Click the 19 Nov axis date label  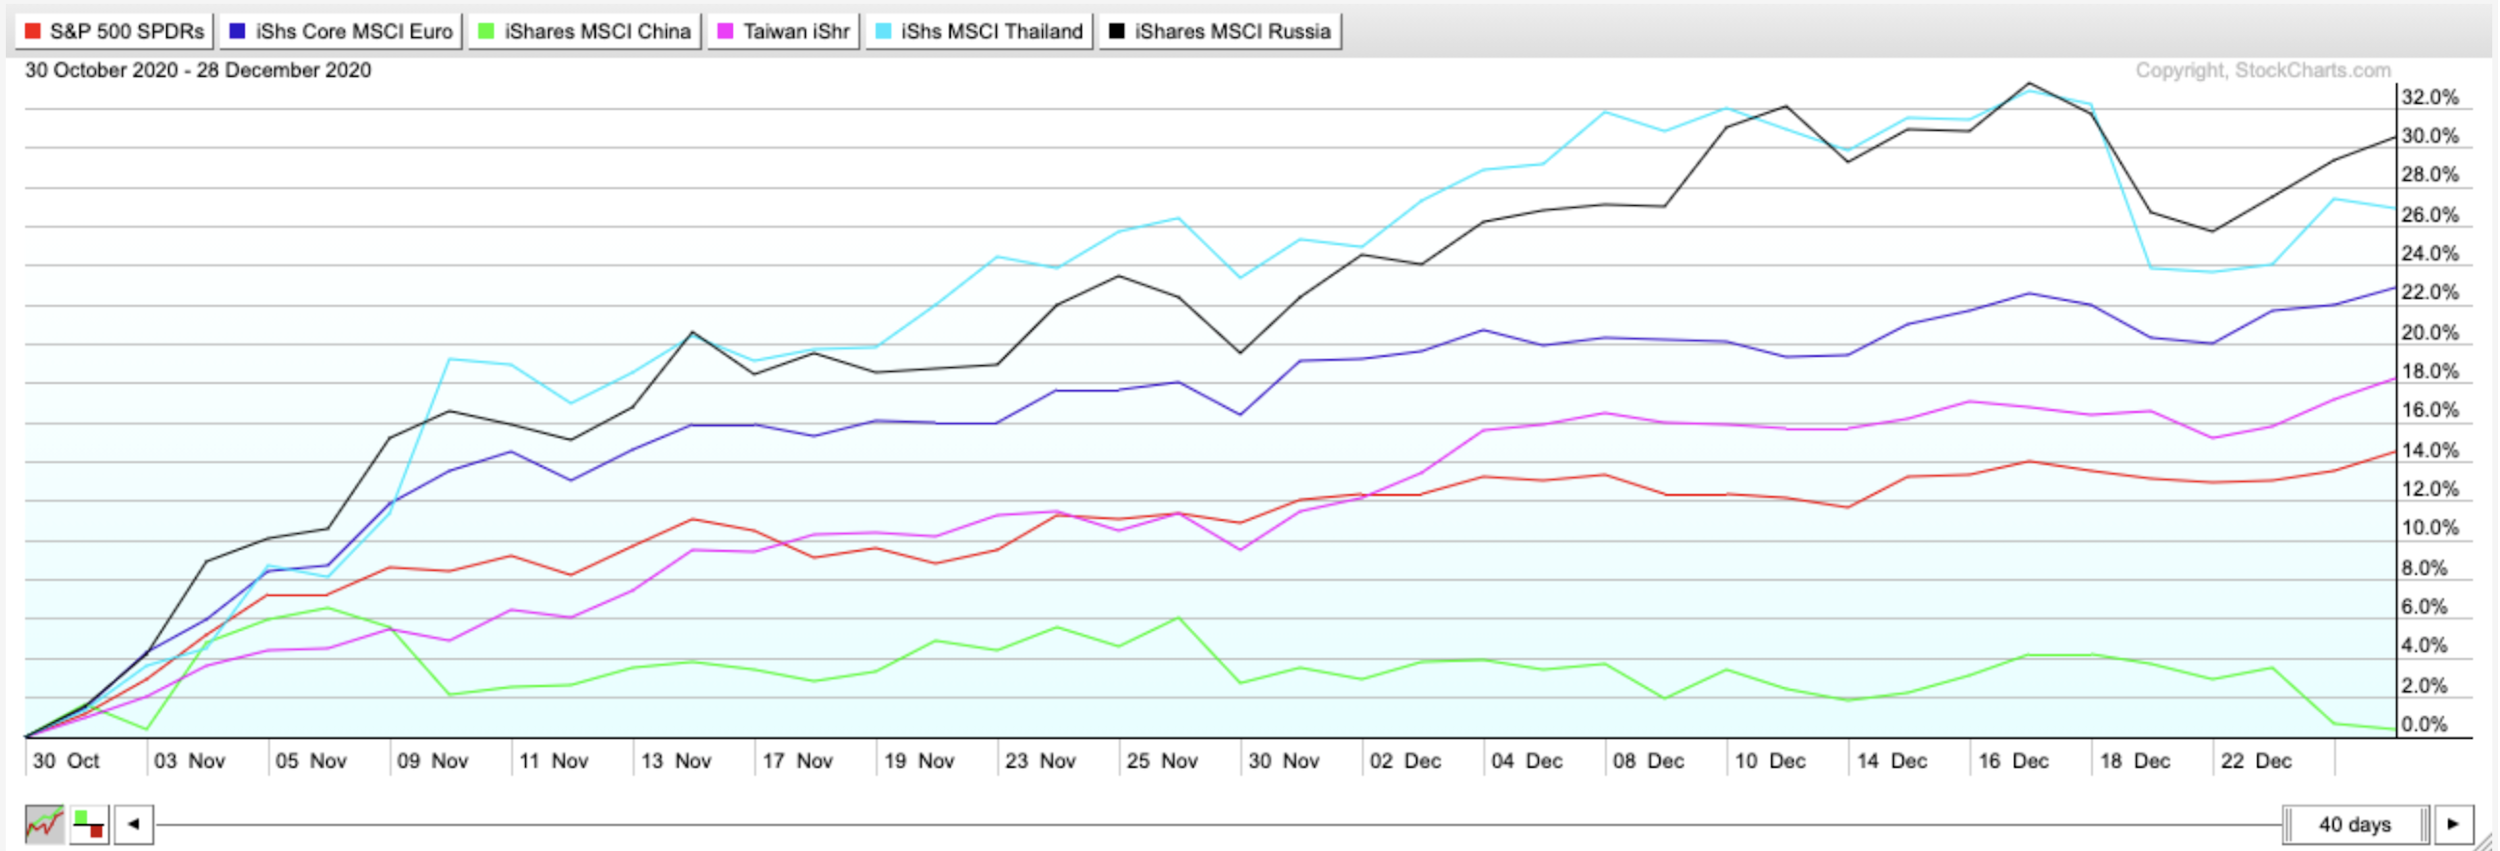click(919, 761)
